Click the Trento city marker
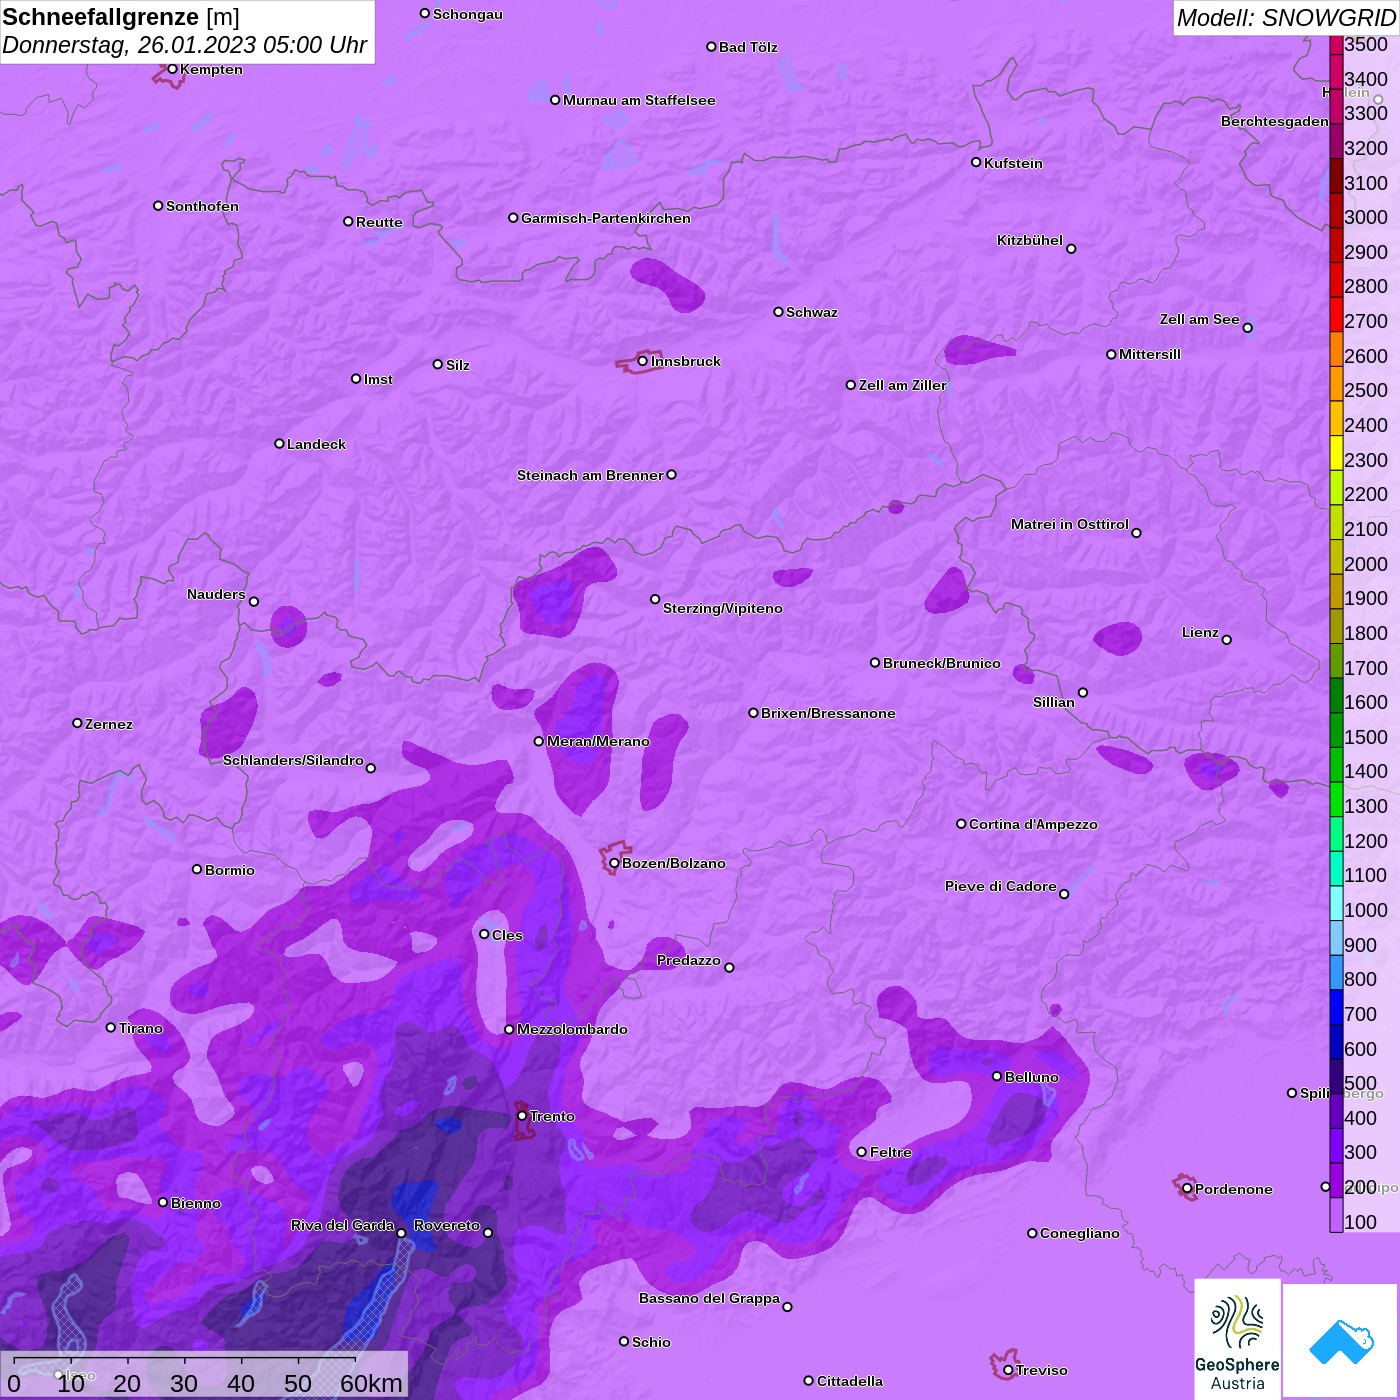This screenshot has width=1400, height=1400. tap(522, 1116)
